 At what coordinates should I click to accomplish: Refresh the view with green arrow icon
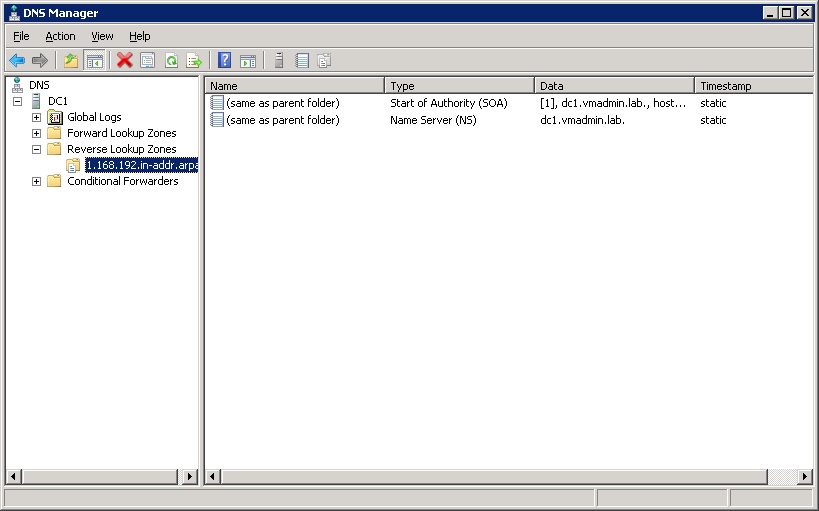171,61
